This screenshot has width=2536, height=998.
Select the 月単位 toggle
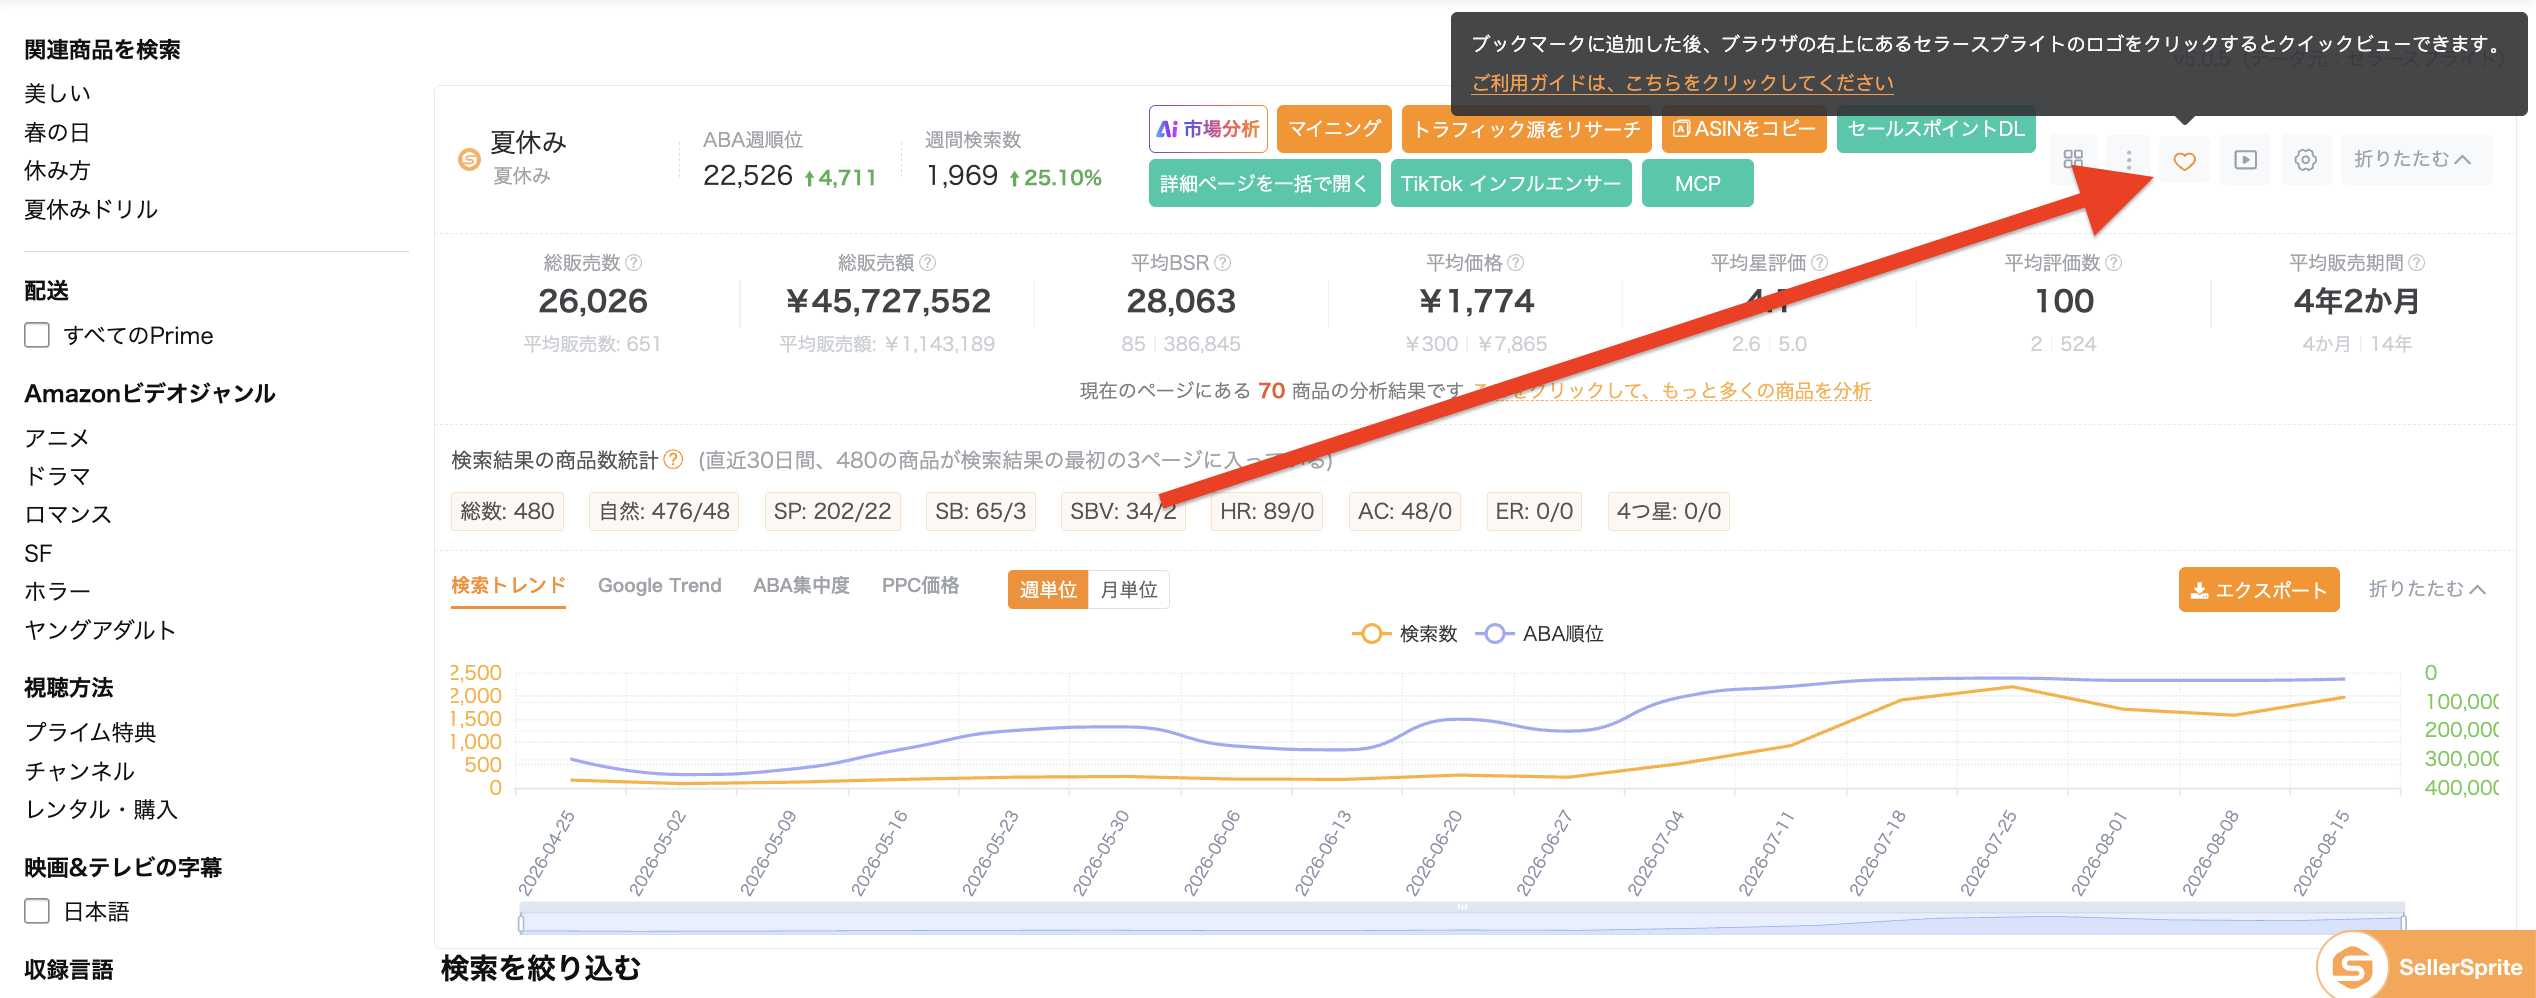[1129, 590]
